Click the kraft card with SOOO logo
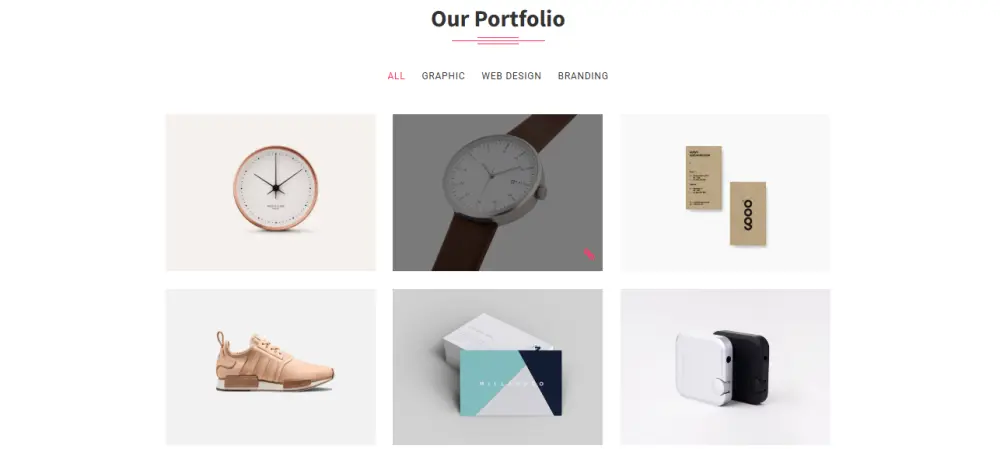Image resolution: width=1000 pixels, height=449 pixels. pyautogui.click(x=747, y=214)
